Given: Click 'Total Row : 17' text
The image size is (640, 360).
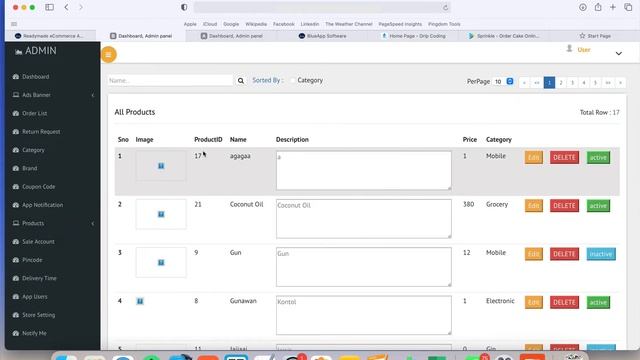Looking at the screenshot, I should [x=600, y=112].
